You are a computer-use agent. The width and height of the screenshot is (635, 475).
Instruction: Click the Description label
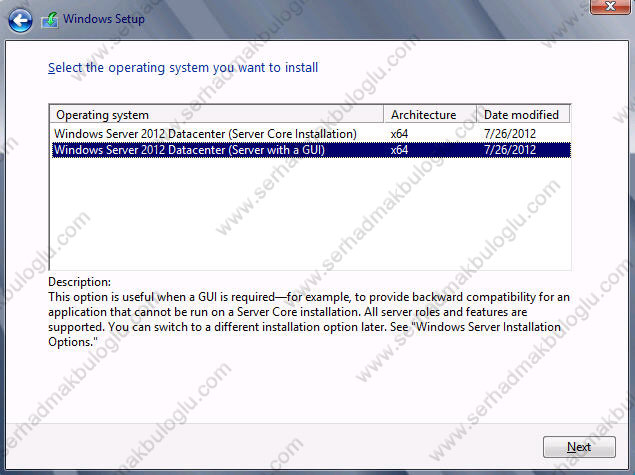pos(79,282)
